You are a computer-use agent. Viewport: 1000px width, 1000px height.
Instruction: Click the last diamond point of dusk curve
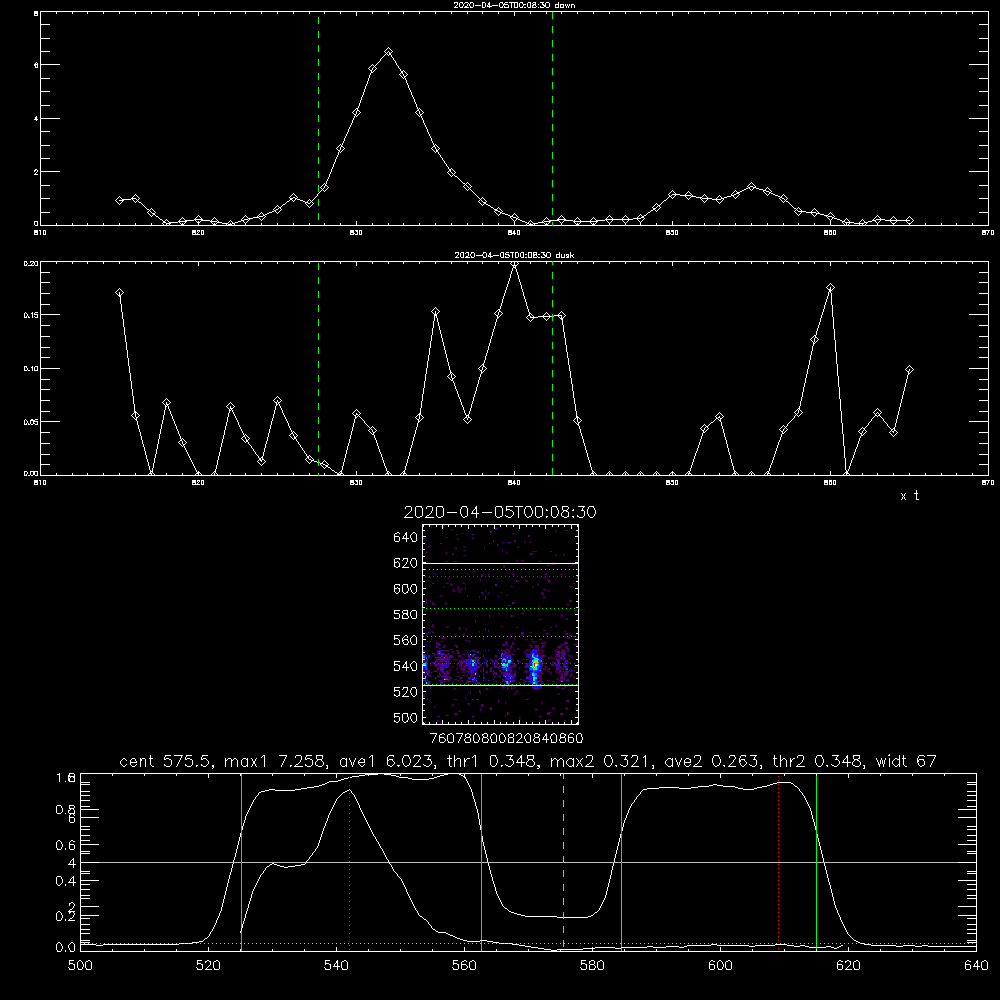[909, 369]
